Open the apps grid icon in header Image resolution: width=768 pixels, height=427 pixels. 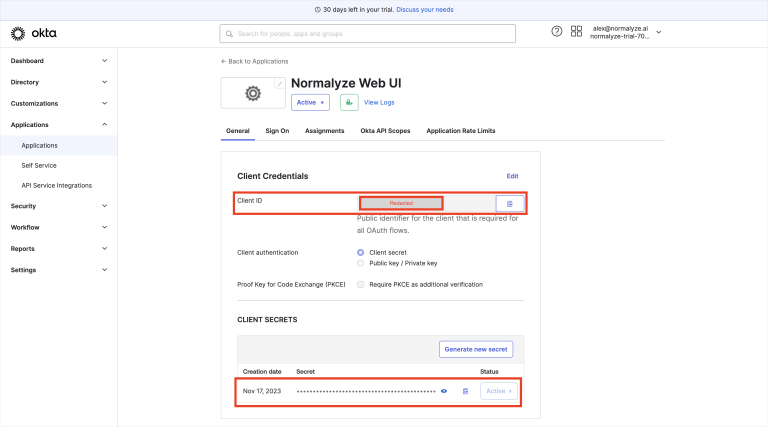point(576,32)
